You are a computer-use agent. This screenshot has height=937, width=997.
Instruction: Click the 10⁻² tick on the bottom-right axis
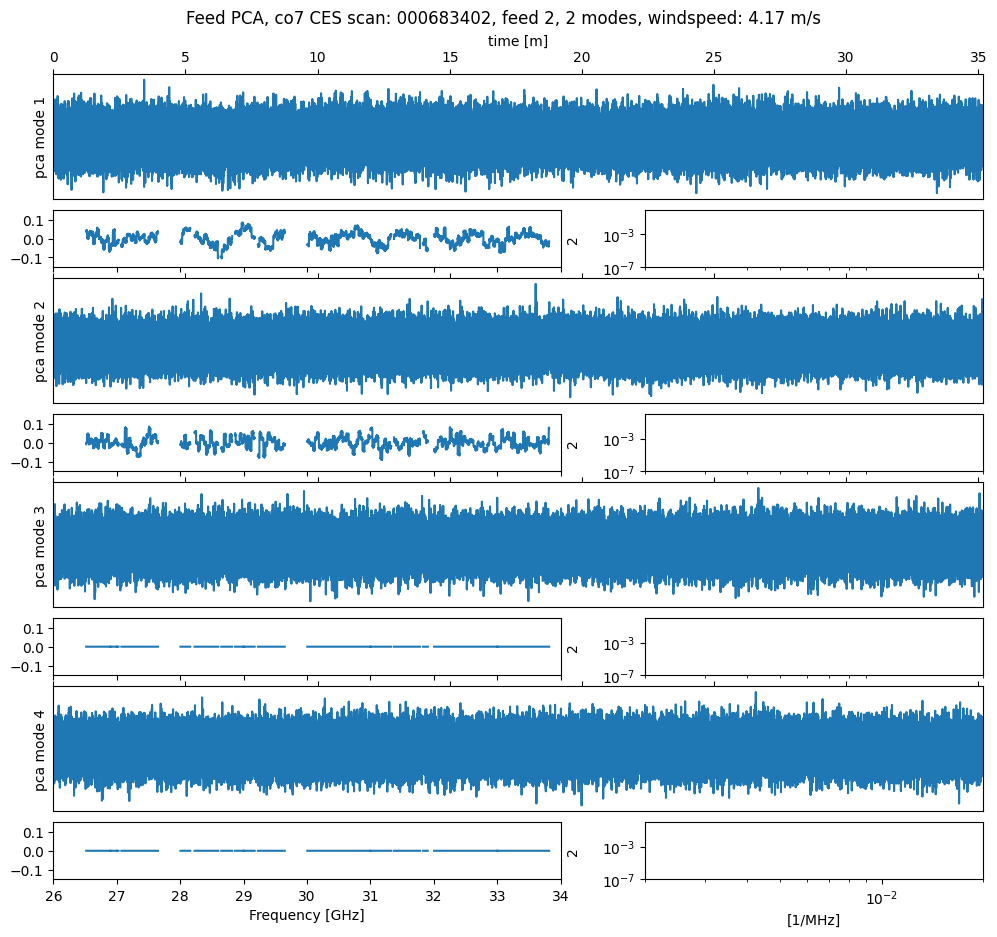pyautogui.click(x=880, y=897)
